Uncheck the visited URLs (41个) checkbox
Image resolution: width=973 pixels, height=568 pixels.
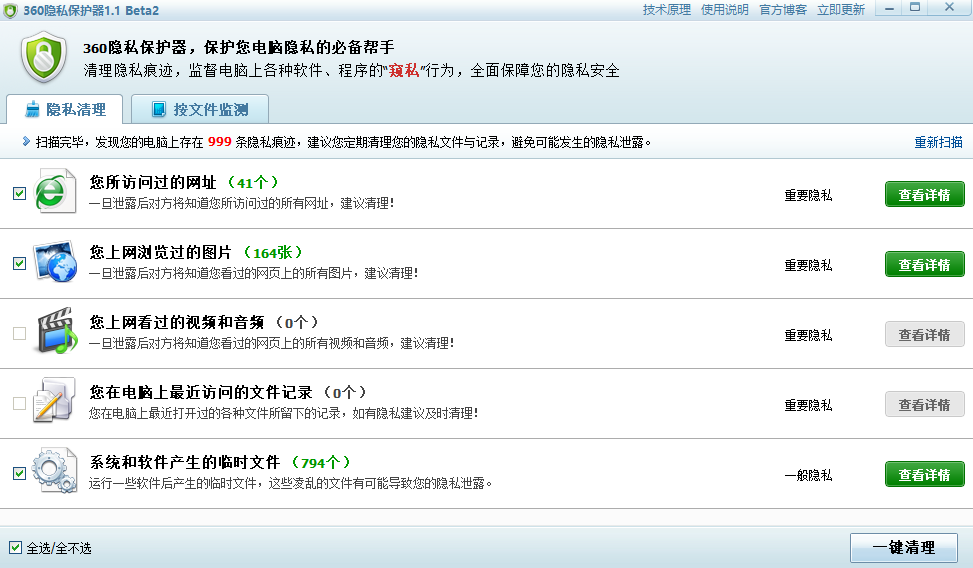(x=19, y=194)
